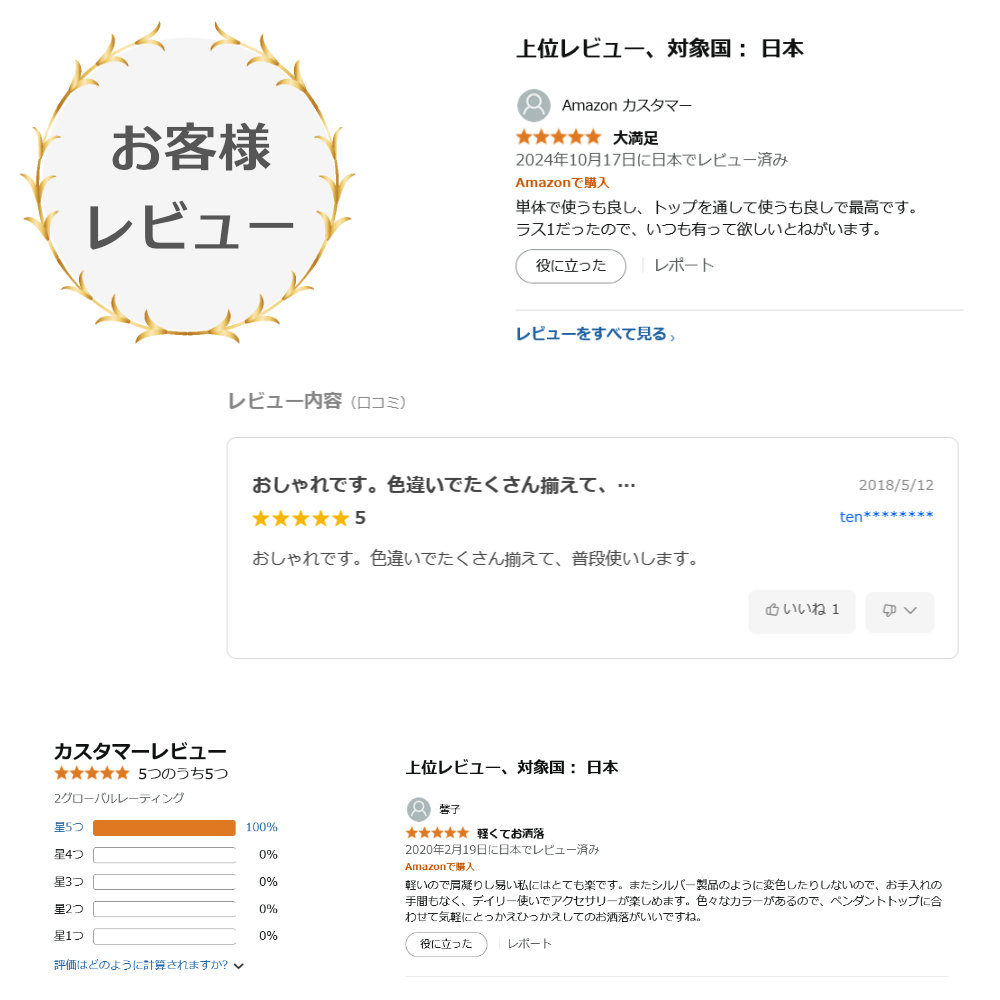Image resolution: width=1000 pixels, height=1000 pixels.
Task: Click the stars next to 軽くてお洒落
Action: [x=437, y=833]
